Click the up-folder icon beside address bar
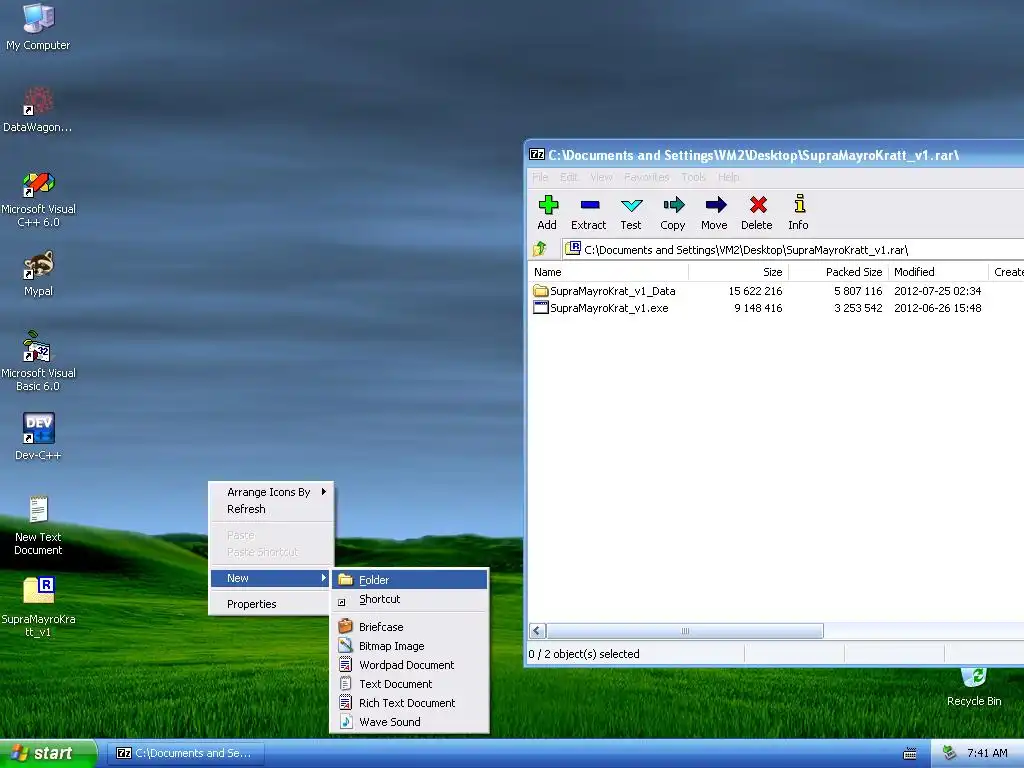1024x768 pixels. (539, 249)
